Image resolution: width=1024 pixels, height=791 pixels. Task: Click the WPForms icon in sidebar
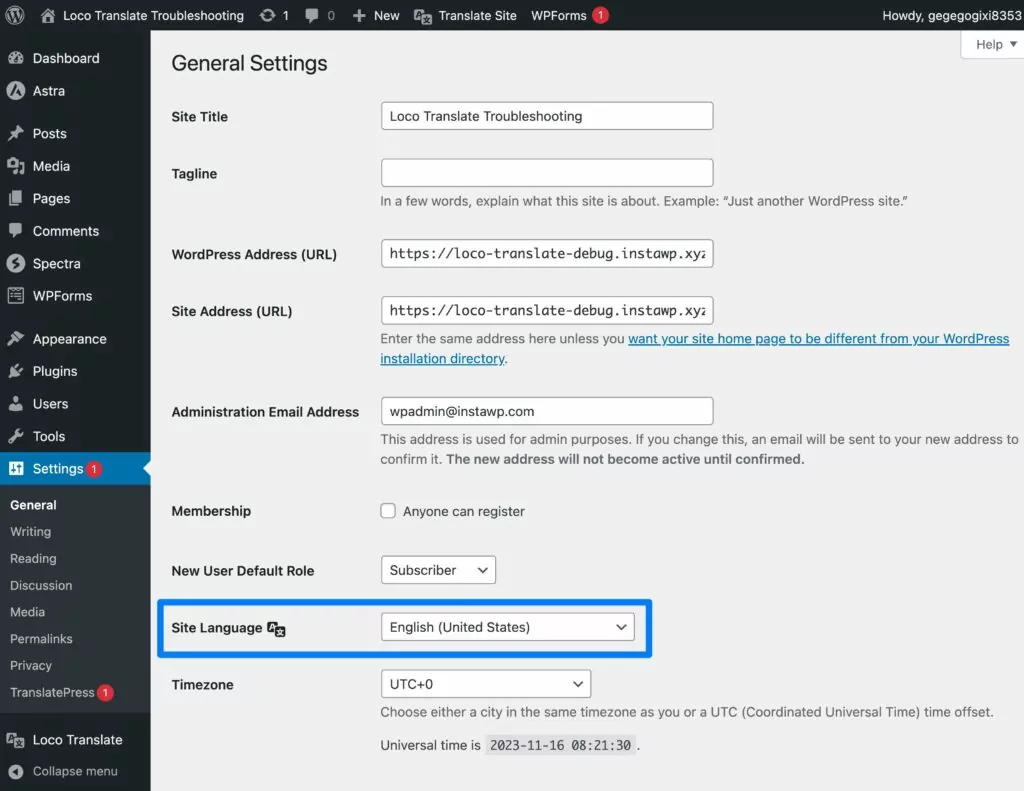click(16, 296)
